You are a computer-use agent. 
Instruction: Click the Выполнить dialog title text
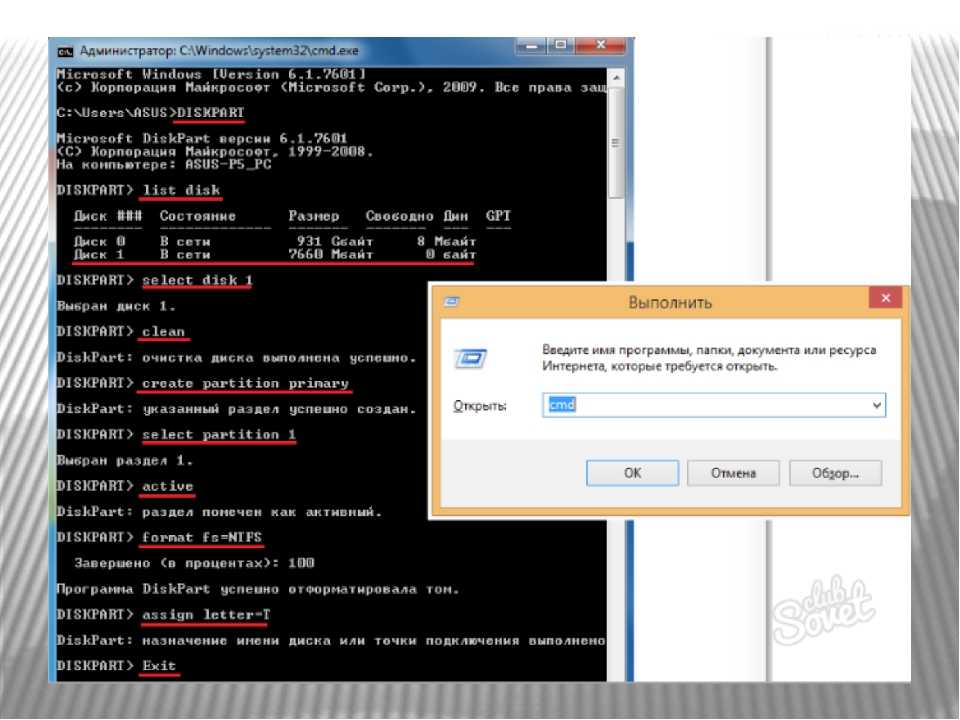(670, 302)
